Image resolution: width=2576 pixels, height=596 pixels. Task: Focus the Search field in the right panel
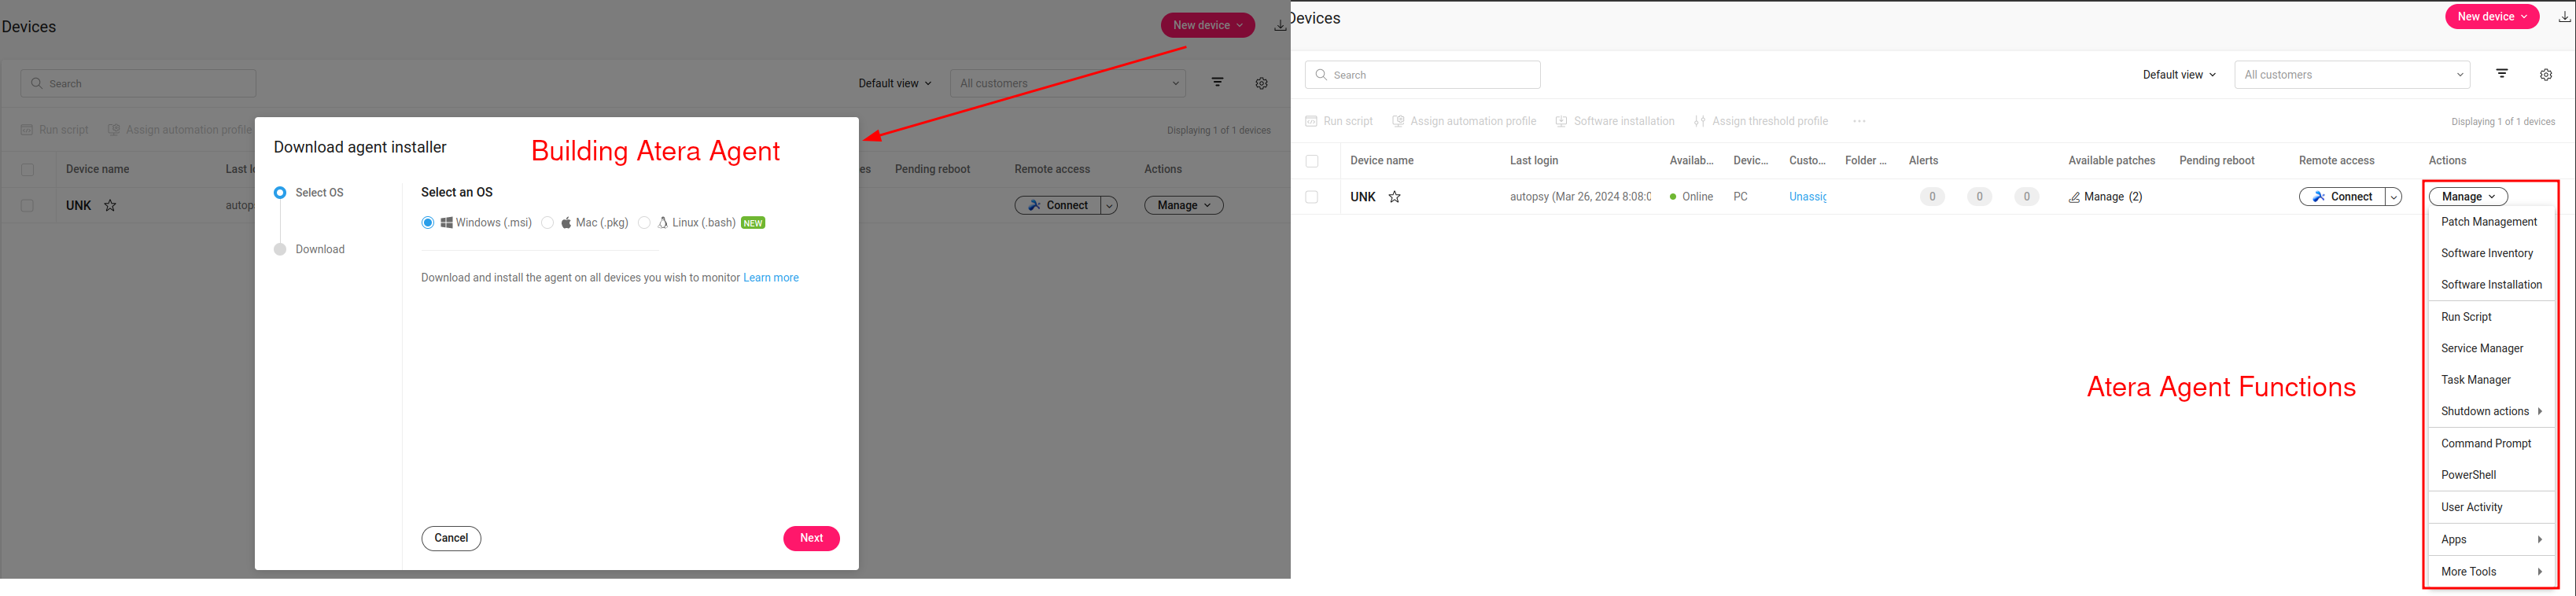1422,75
